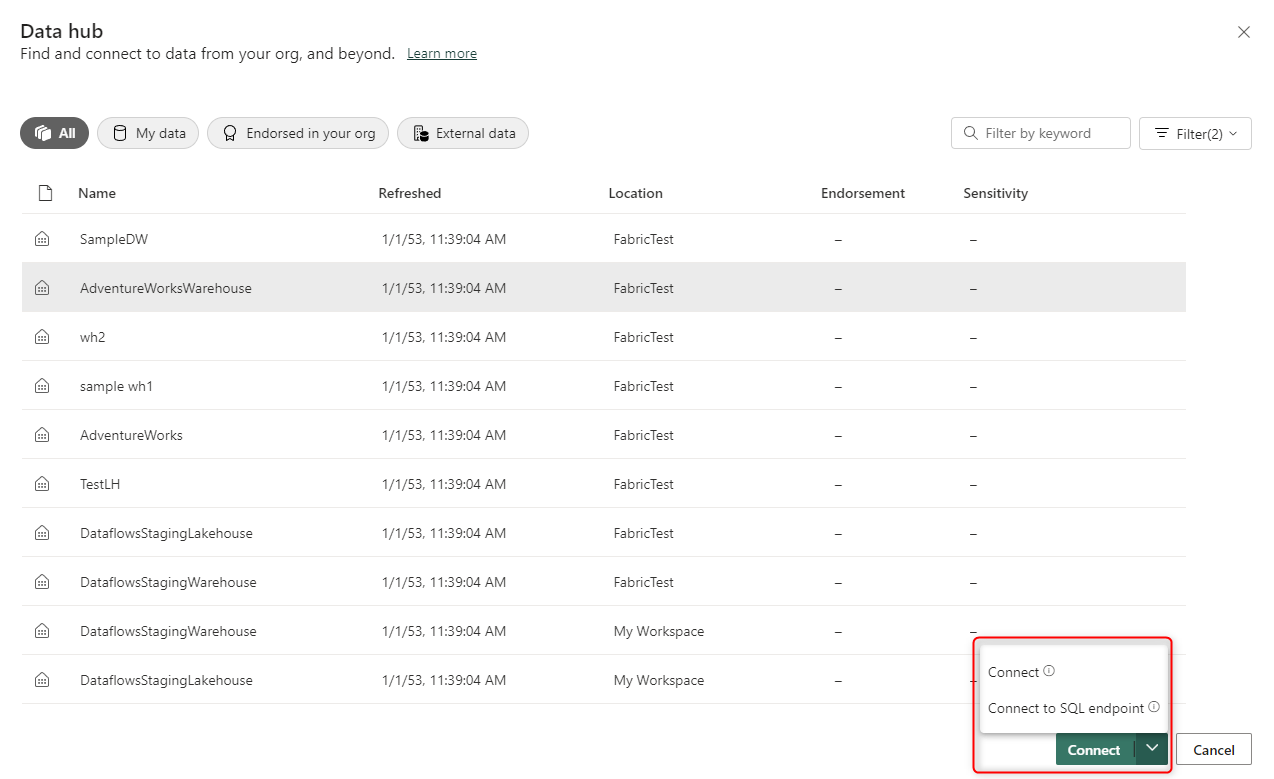This screenshot has width=1274, height=779.
Task: Click info icon next to SQL endpoint option
Action: pyautogui.click(x=1154, y=707)
